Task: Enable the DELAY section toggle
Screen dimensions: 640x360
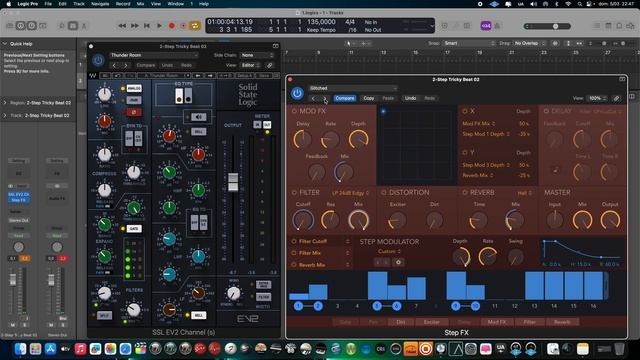Action: click(x=546, y=111)
